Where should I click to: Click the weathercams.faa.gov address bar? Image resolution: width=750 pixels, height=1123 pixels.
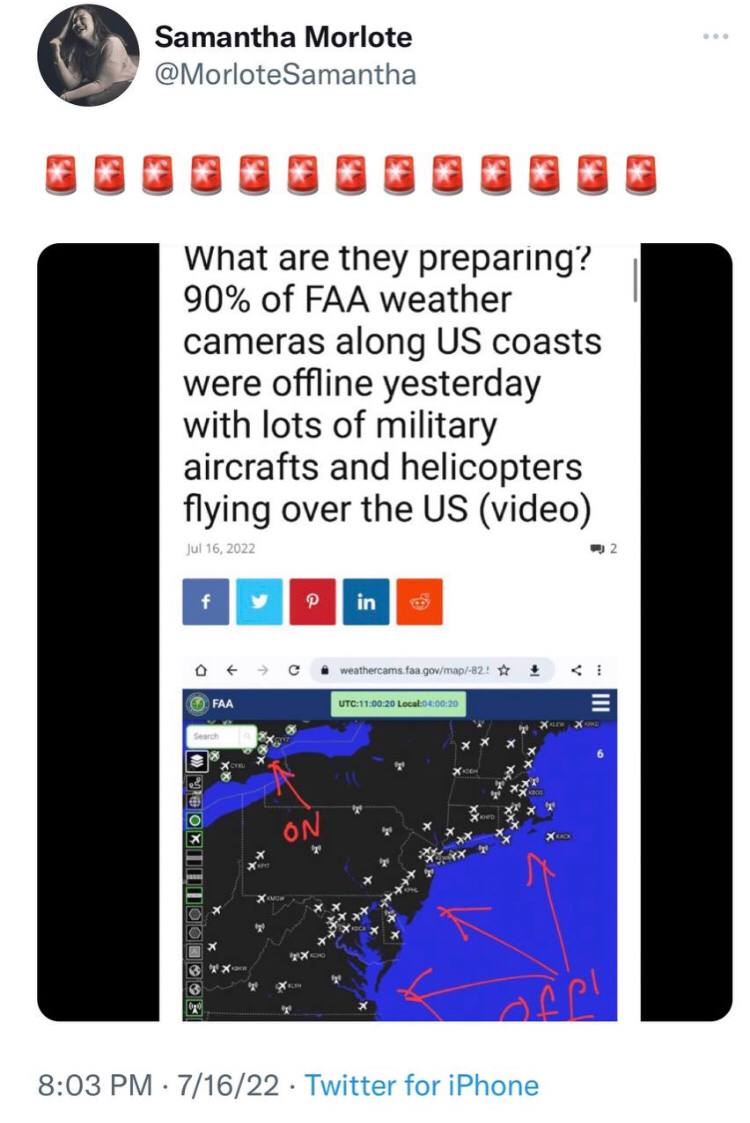[x=413, y=671]
